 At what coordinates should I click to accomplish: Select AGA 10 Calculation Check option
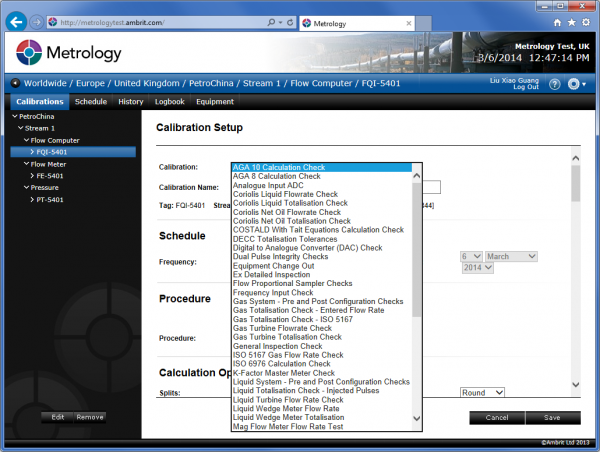click(322, 167)
